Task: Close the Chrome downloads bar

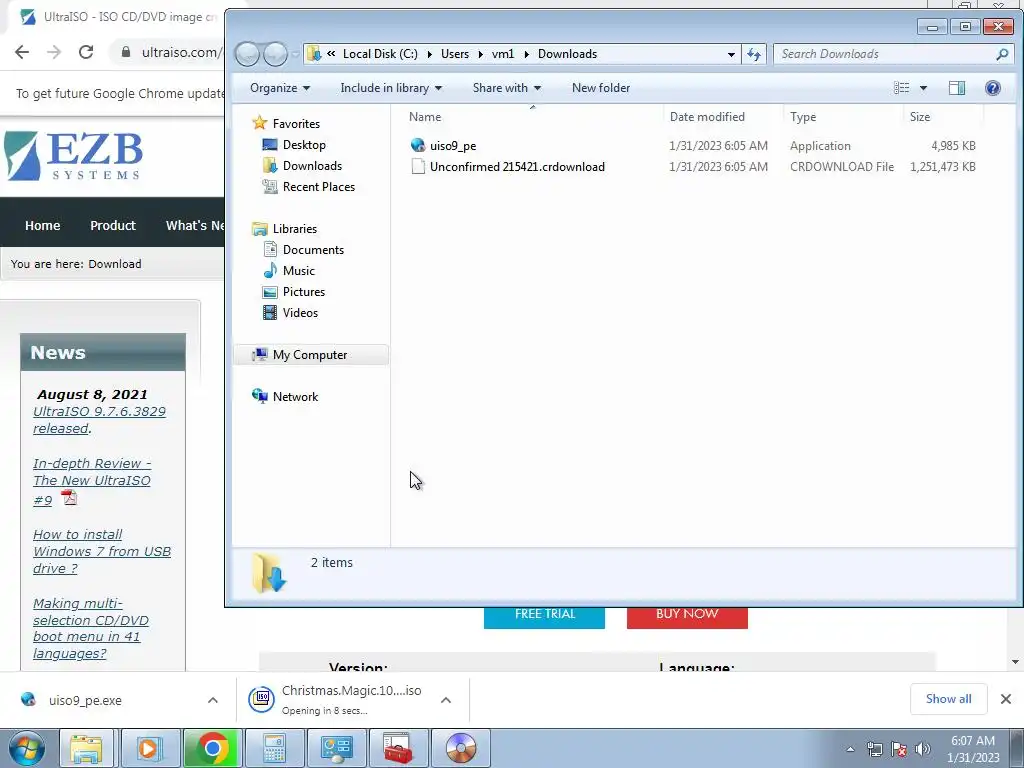Action: (1006, 699)
